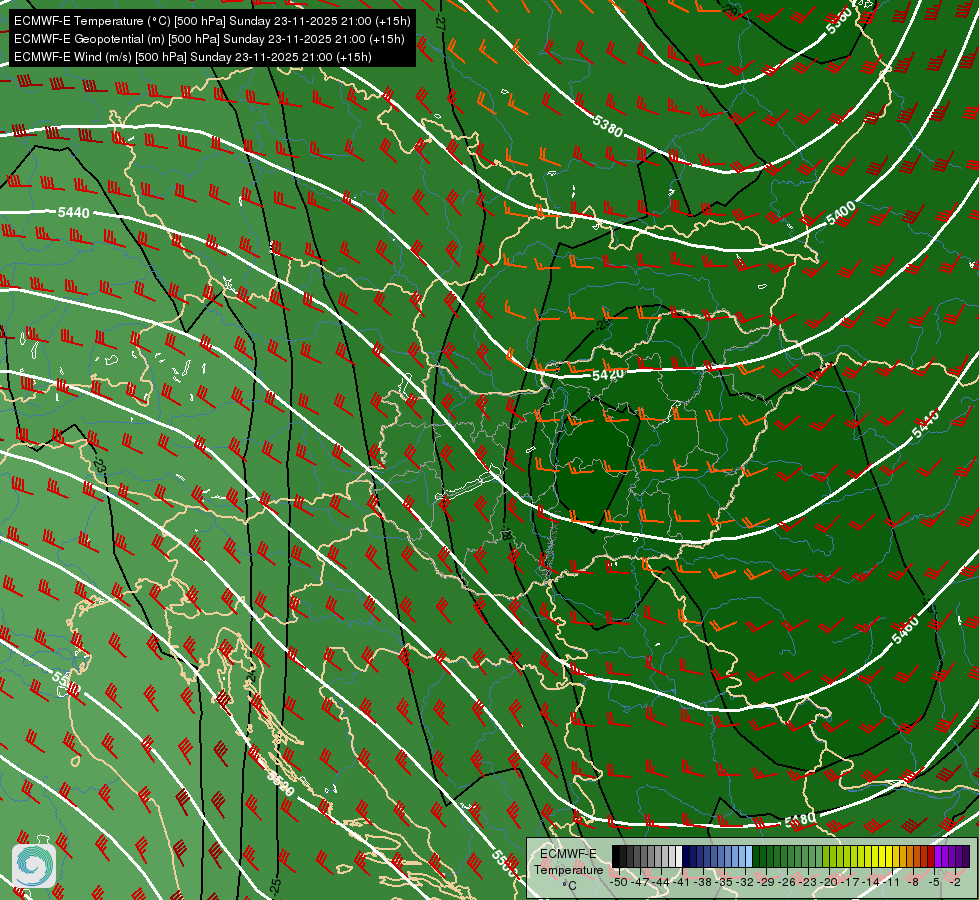Click the 5380 geopotential contour label
The image size is (979, 900).
(608, 126)
